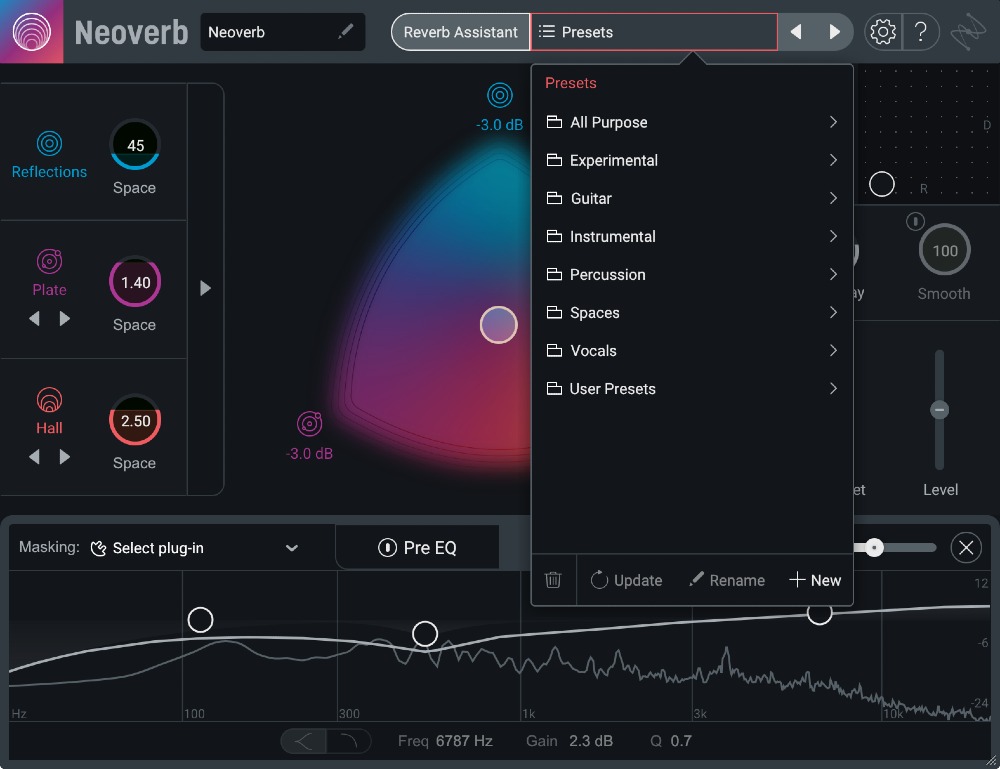Click the reverb output icon above the blend pad

pyautogui.click(x=500, y=95)
